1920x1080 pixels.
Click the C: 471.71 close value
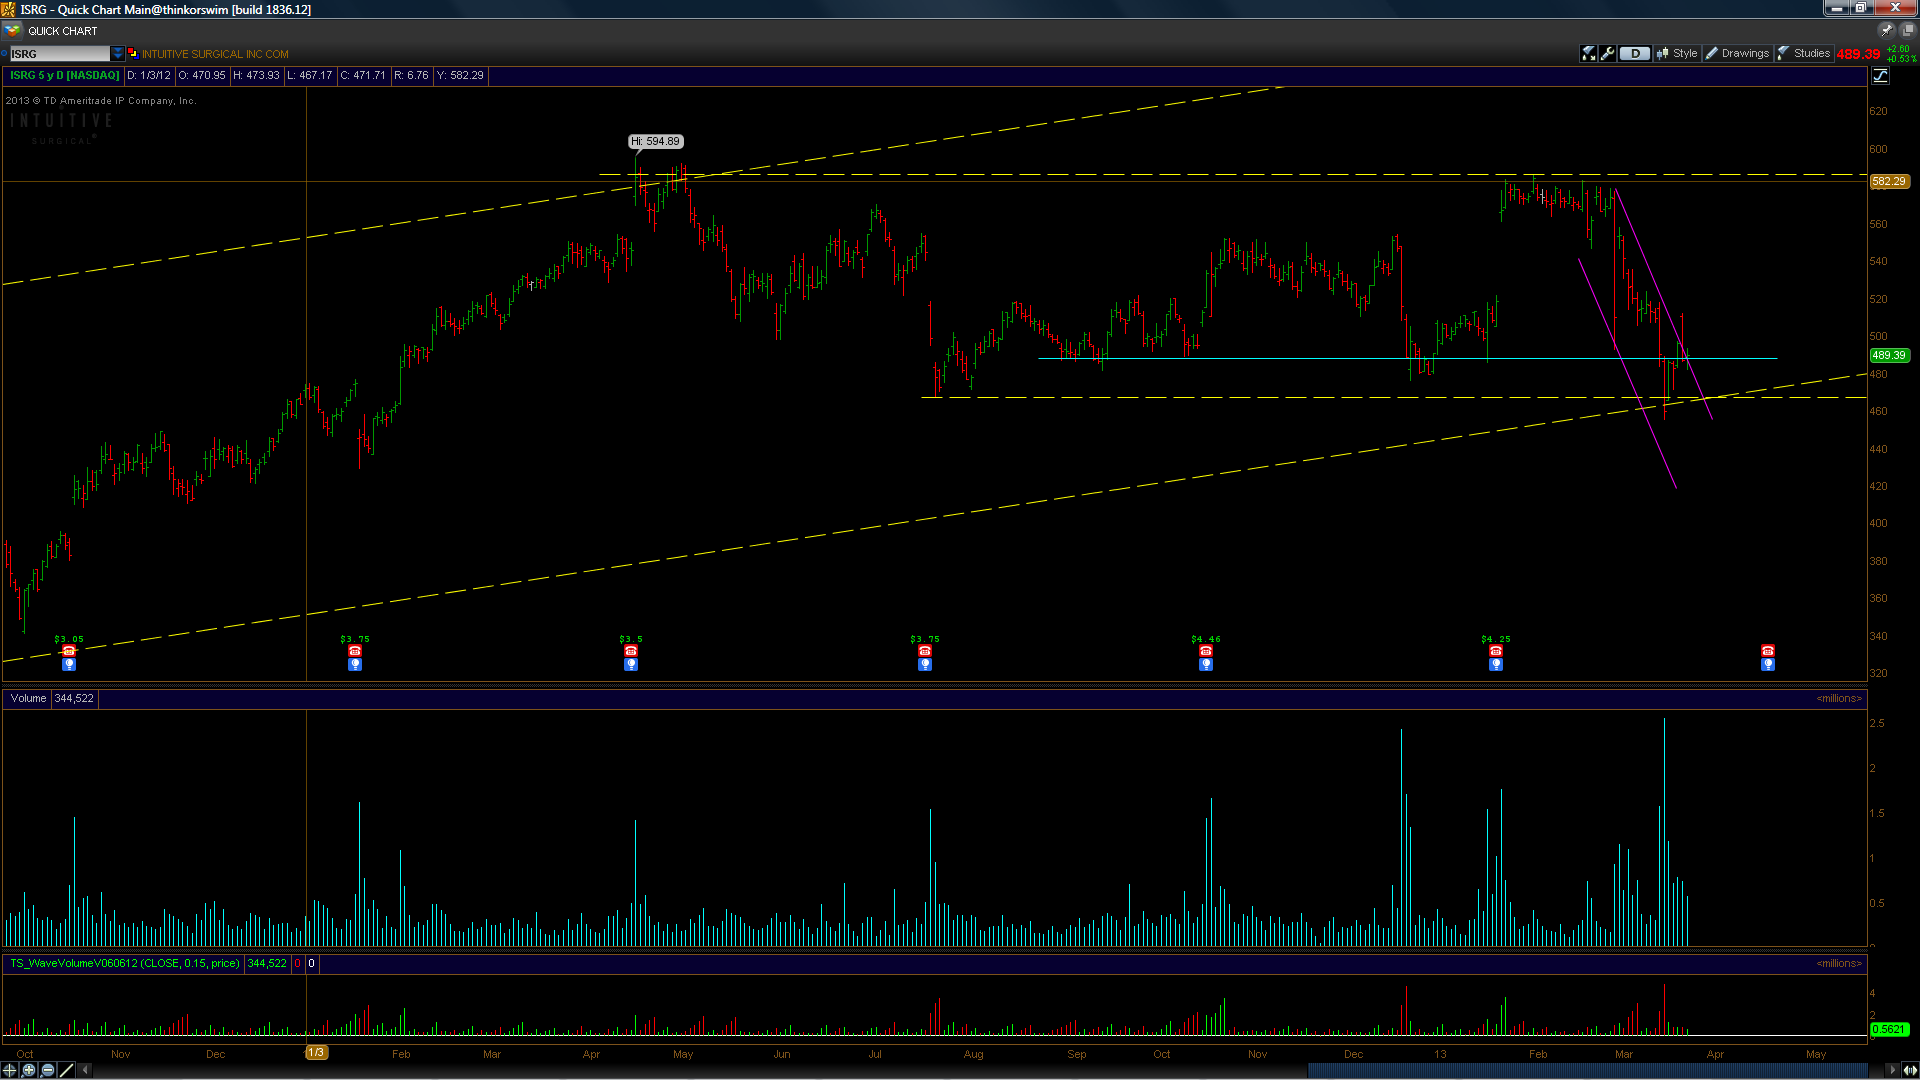363,76
